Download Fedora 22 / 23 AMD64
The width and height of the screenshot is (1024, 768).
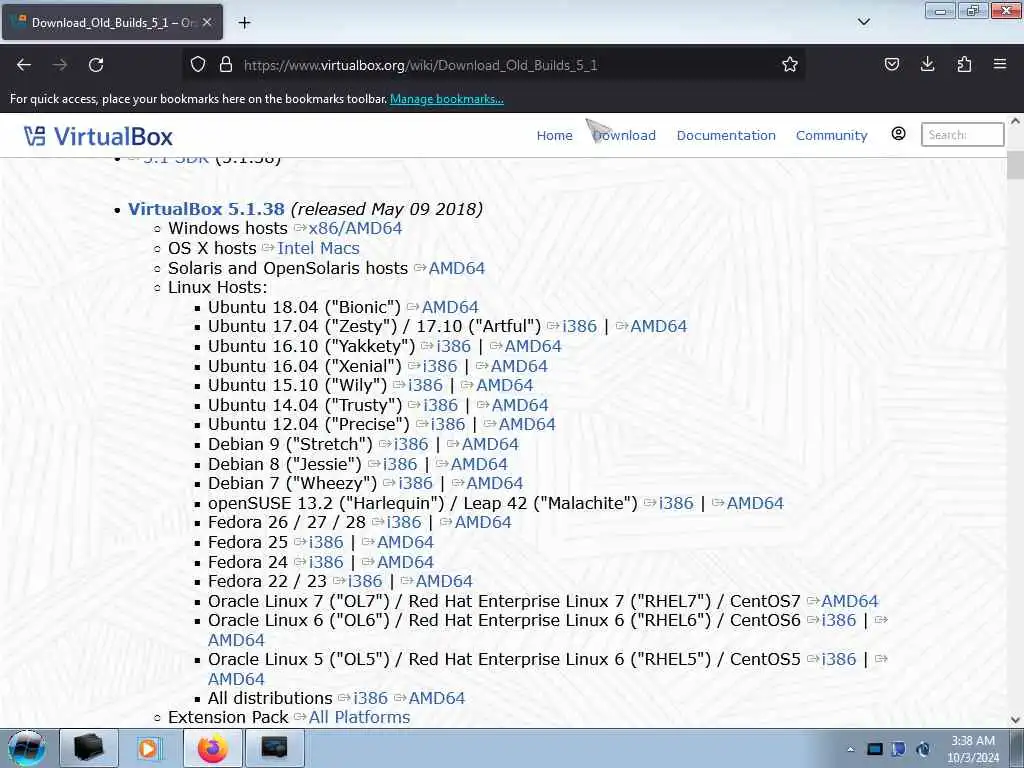pos(444,581)
